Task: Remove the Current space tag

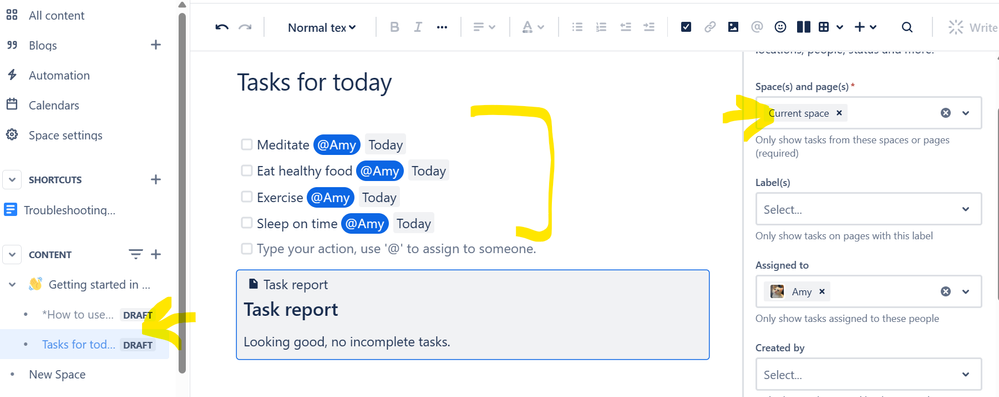Action: [x=839, y=113]
